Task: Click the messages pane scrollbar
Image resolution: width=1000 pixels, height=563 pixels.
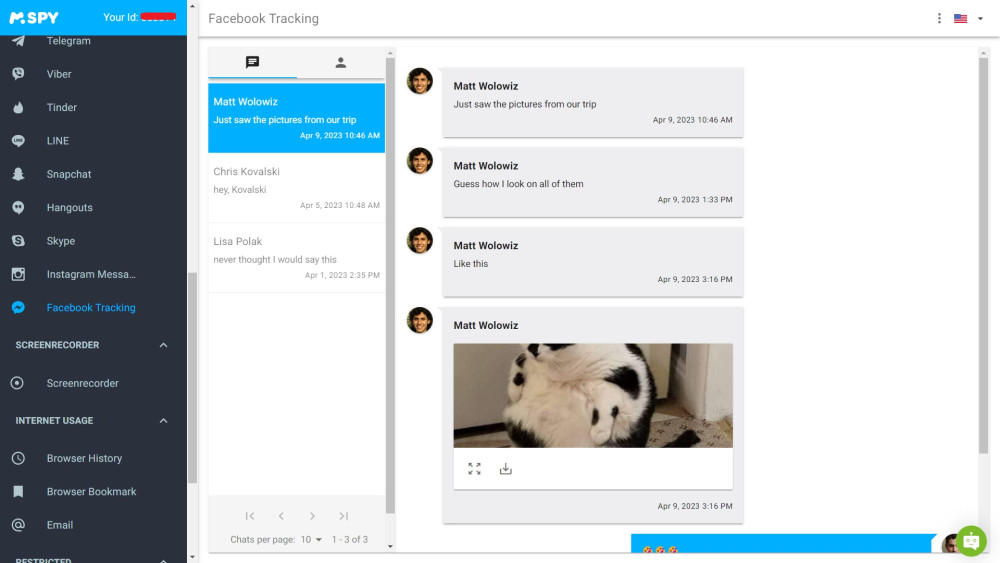Action: click(x=983, y=255)
